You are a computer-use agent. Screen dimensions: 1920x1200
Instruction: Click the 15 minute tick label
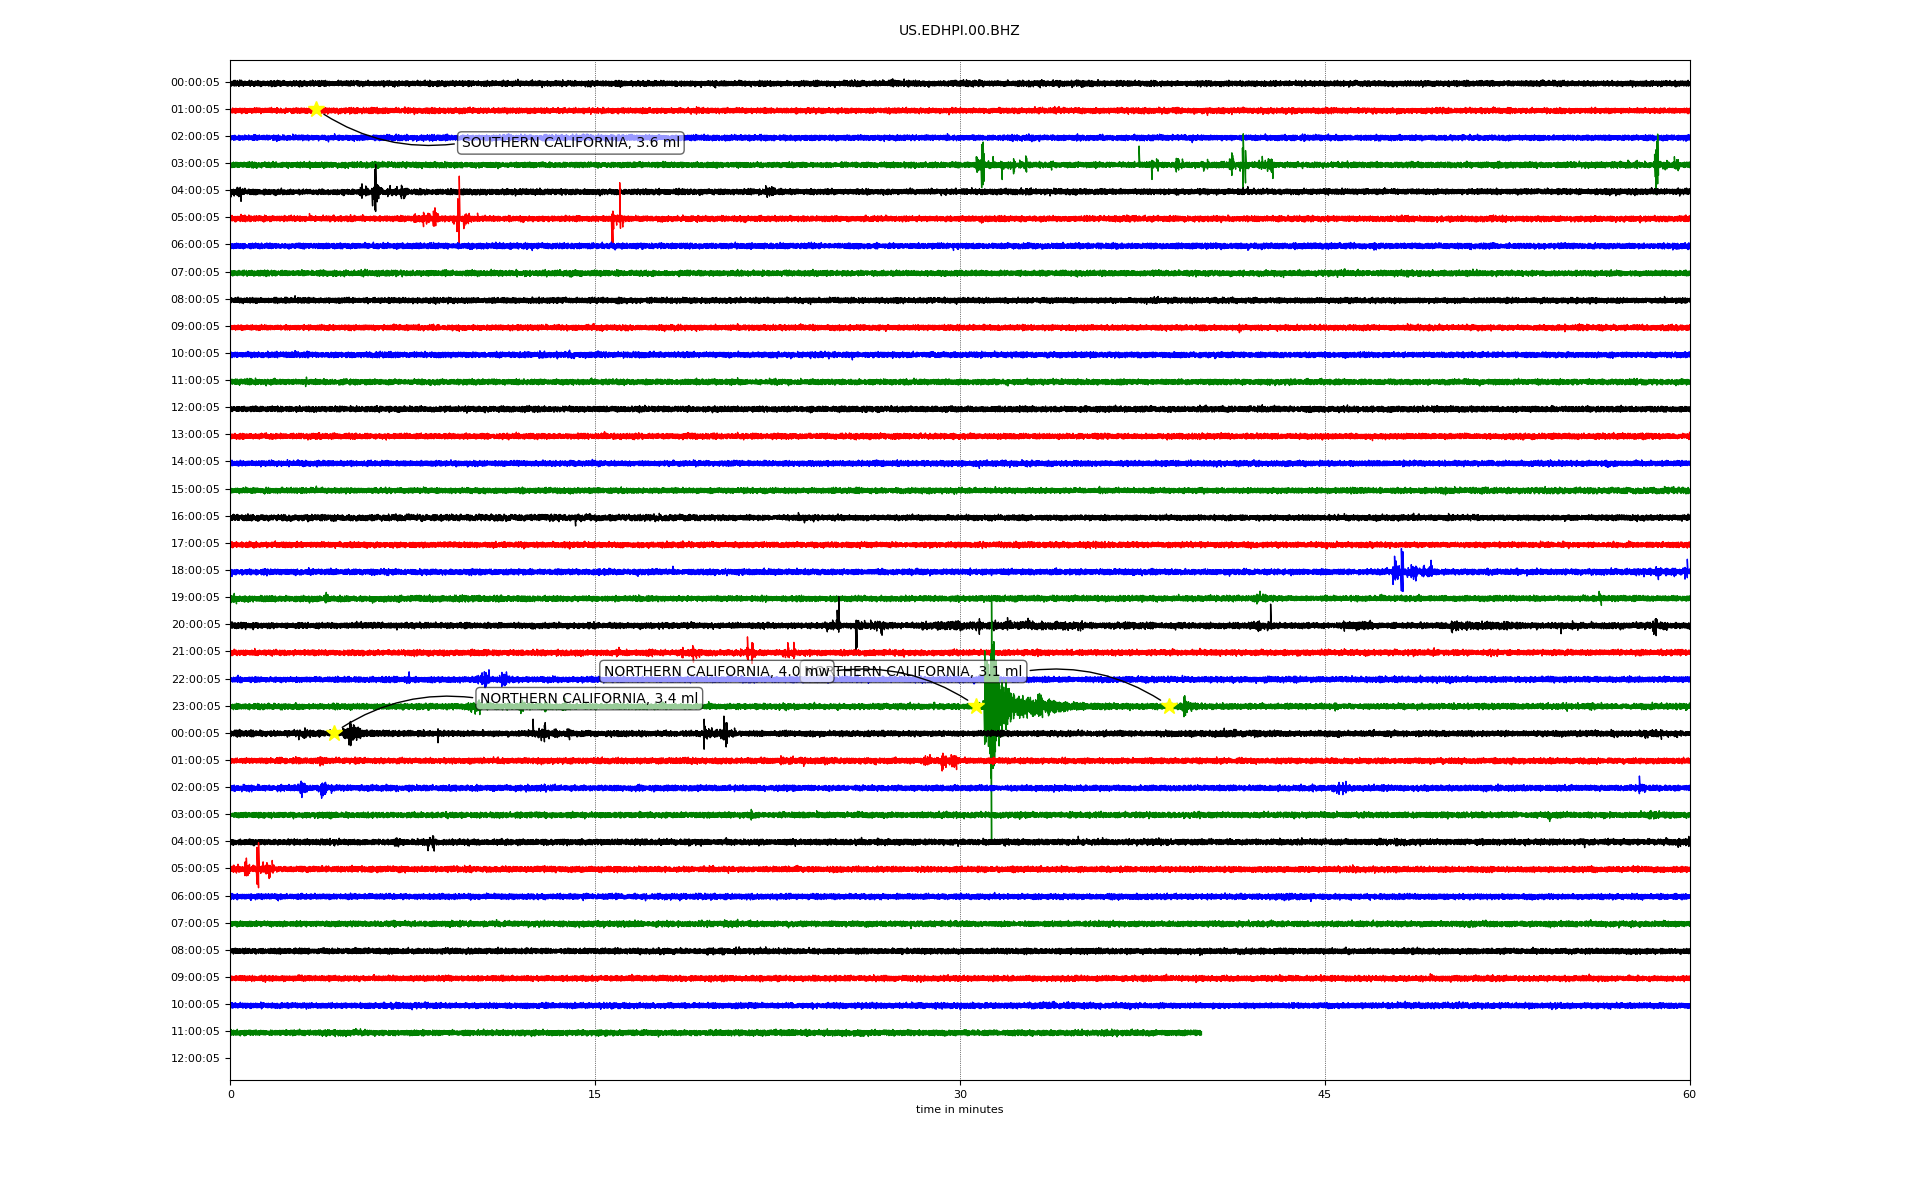tap(595, 1094)
